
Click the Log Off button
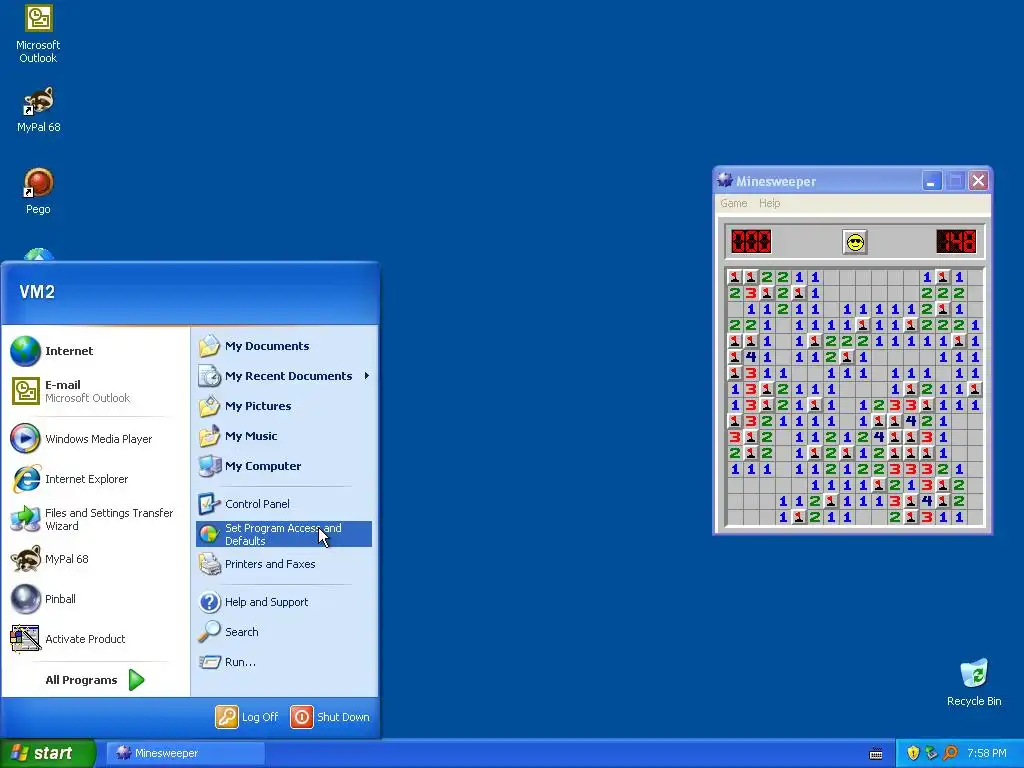click(247, 717)
